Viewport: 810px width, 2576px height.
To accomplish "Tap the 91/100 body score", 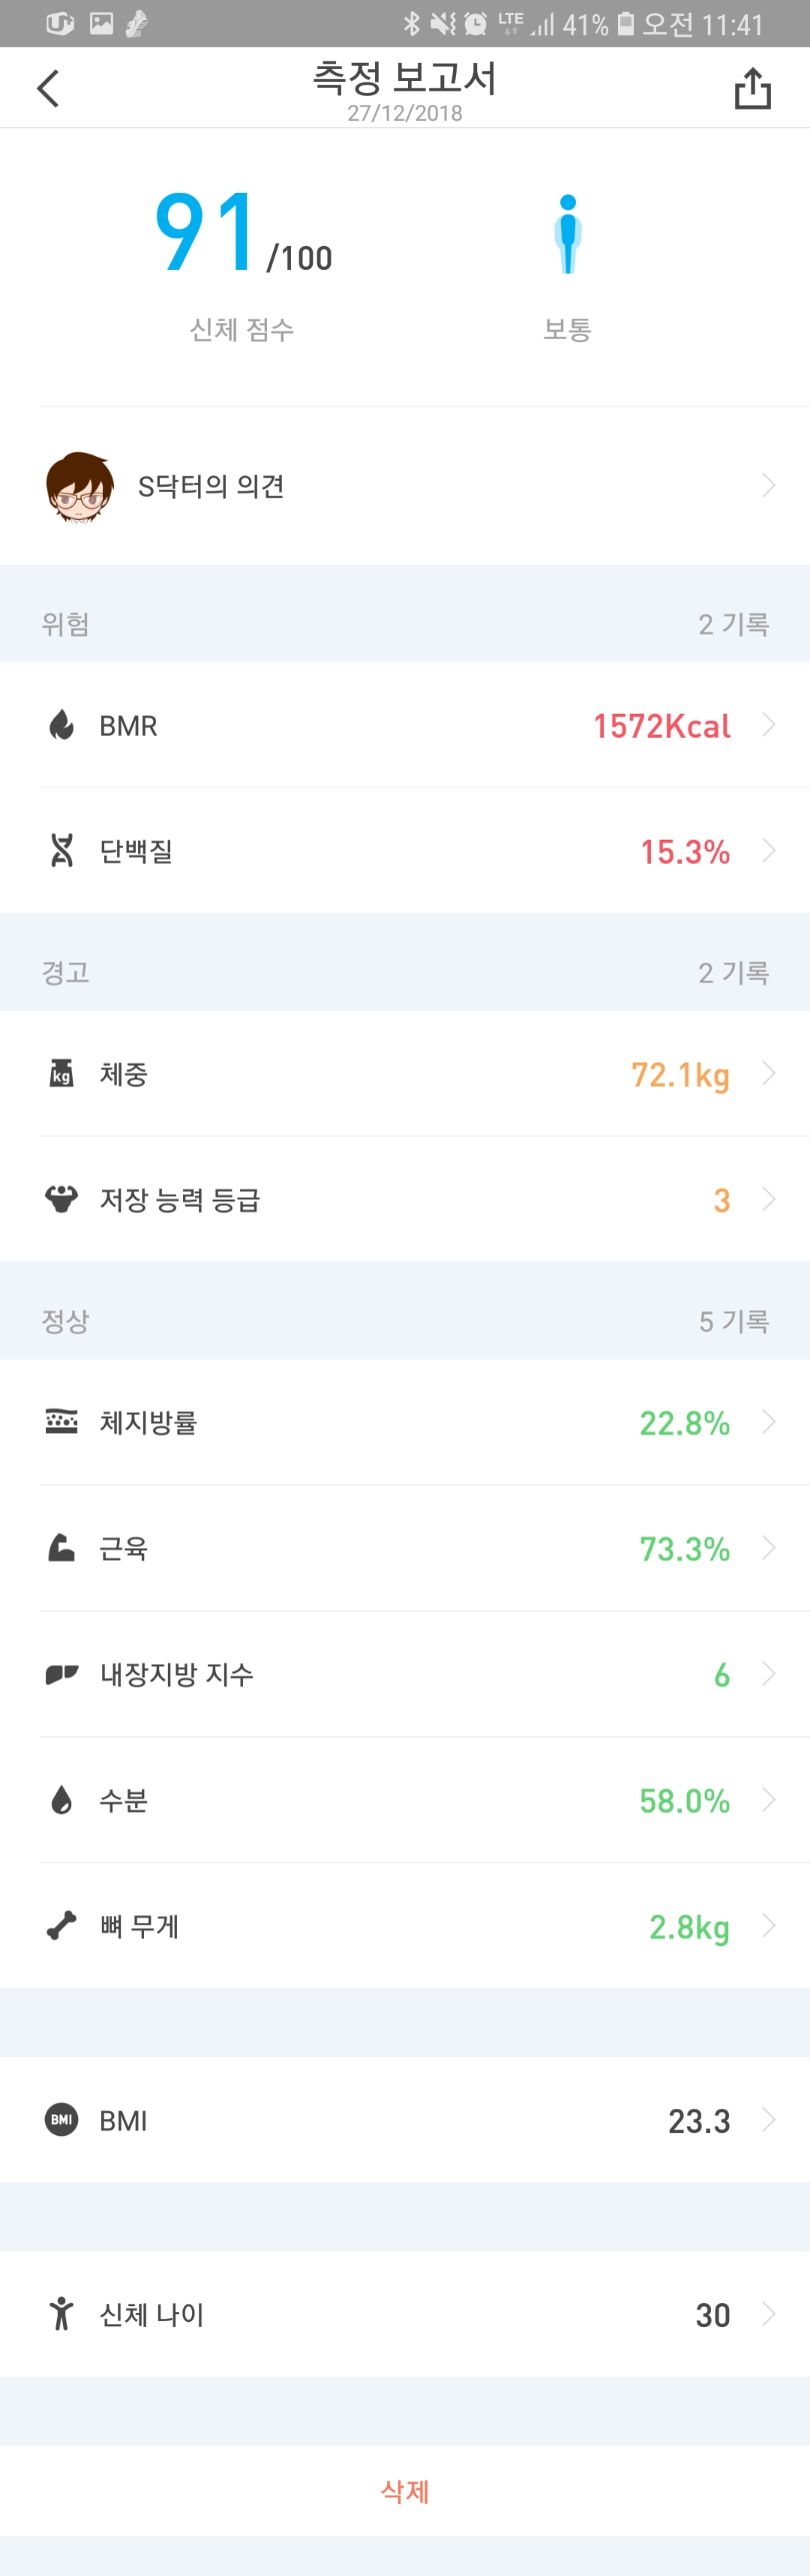I will click(x=243, y=235).
